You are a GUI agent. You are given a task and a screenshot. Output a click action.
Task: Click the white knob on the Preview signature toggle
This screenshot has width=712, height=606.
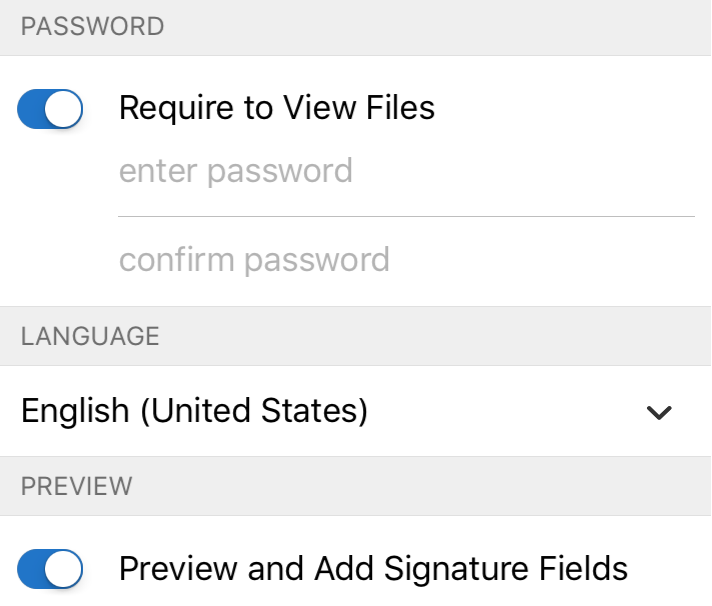(64, 569)
